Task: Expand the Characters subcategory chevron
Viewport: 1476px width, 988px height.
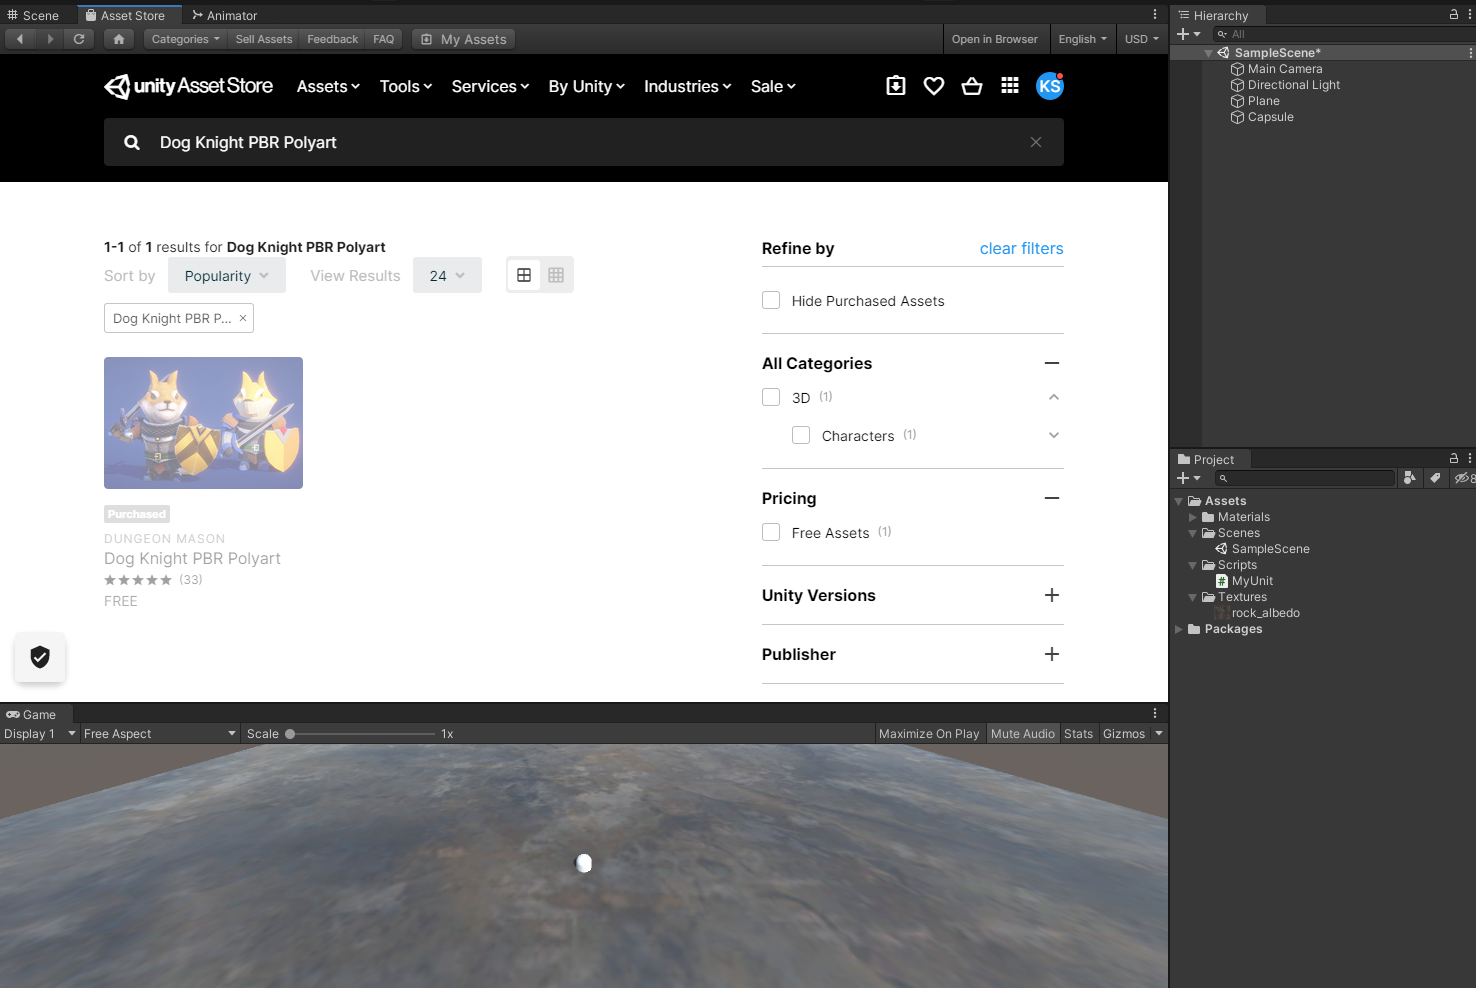Action: (x=1054, y=435)
